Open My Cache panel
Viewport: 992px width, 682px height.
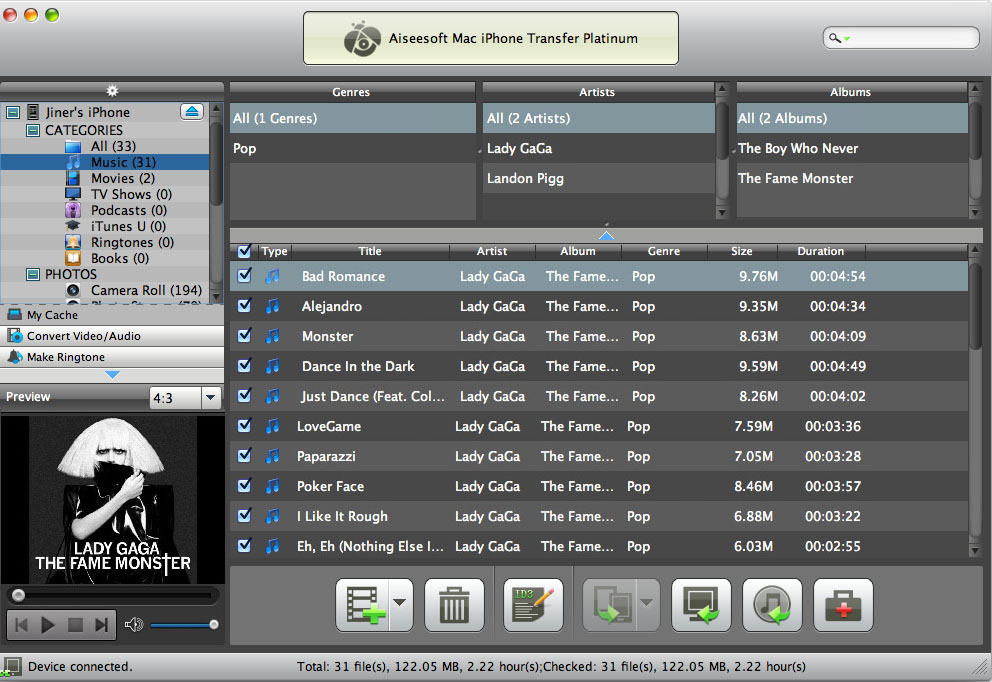[x=112, y=315]
